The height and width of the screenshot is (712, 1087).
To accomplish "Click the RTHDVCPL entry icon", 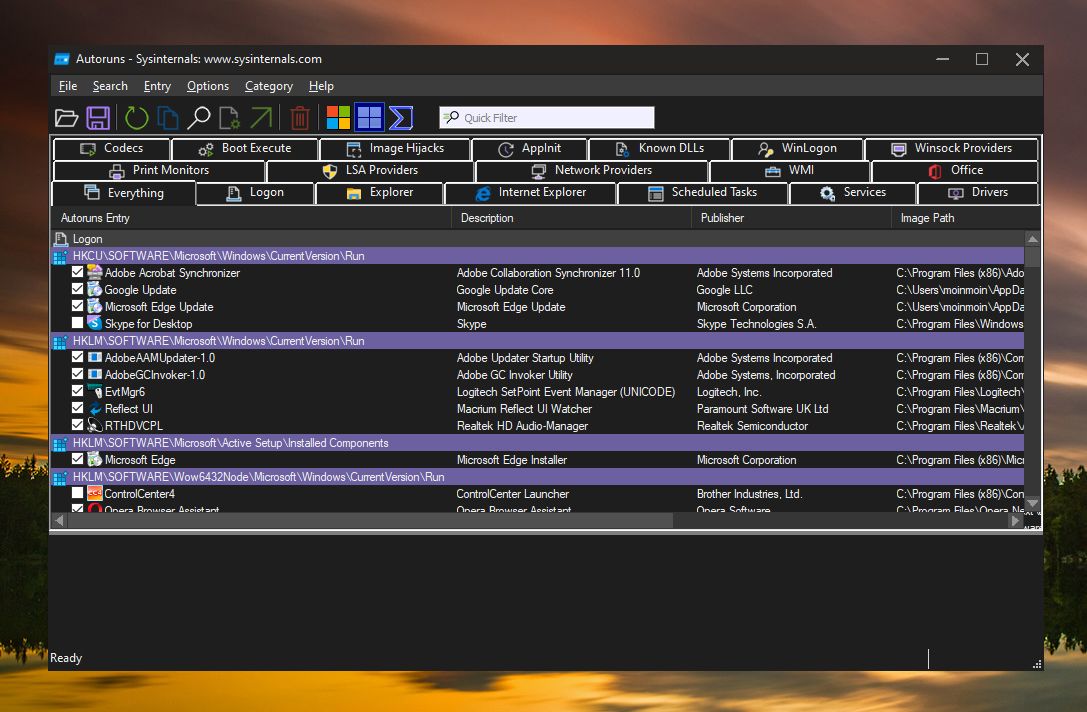I will coord(95,426).
